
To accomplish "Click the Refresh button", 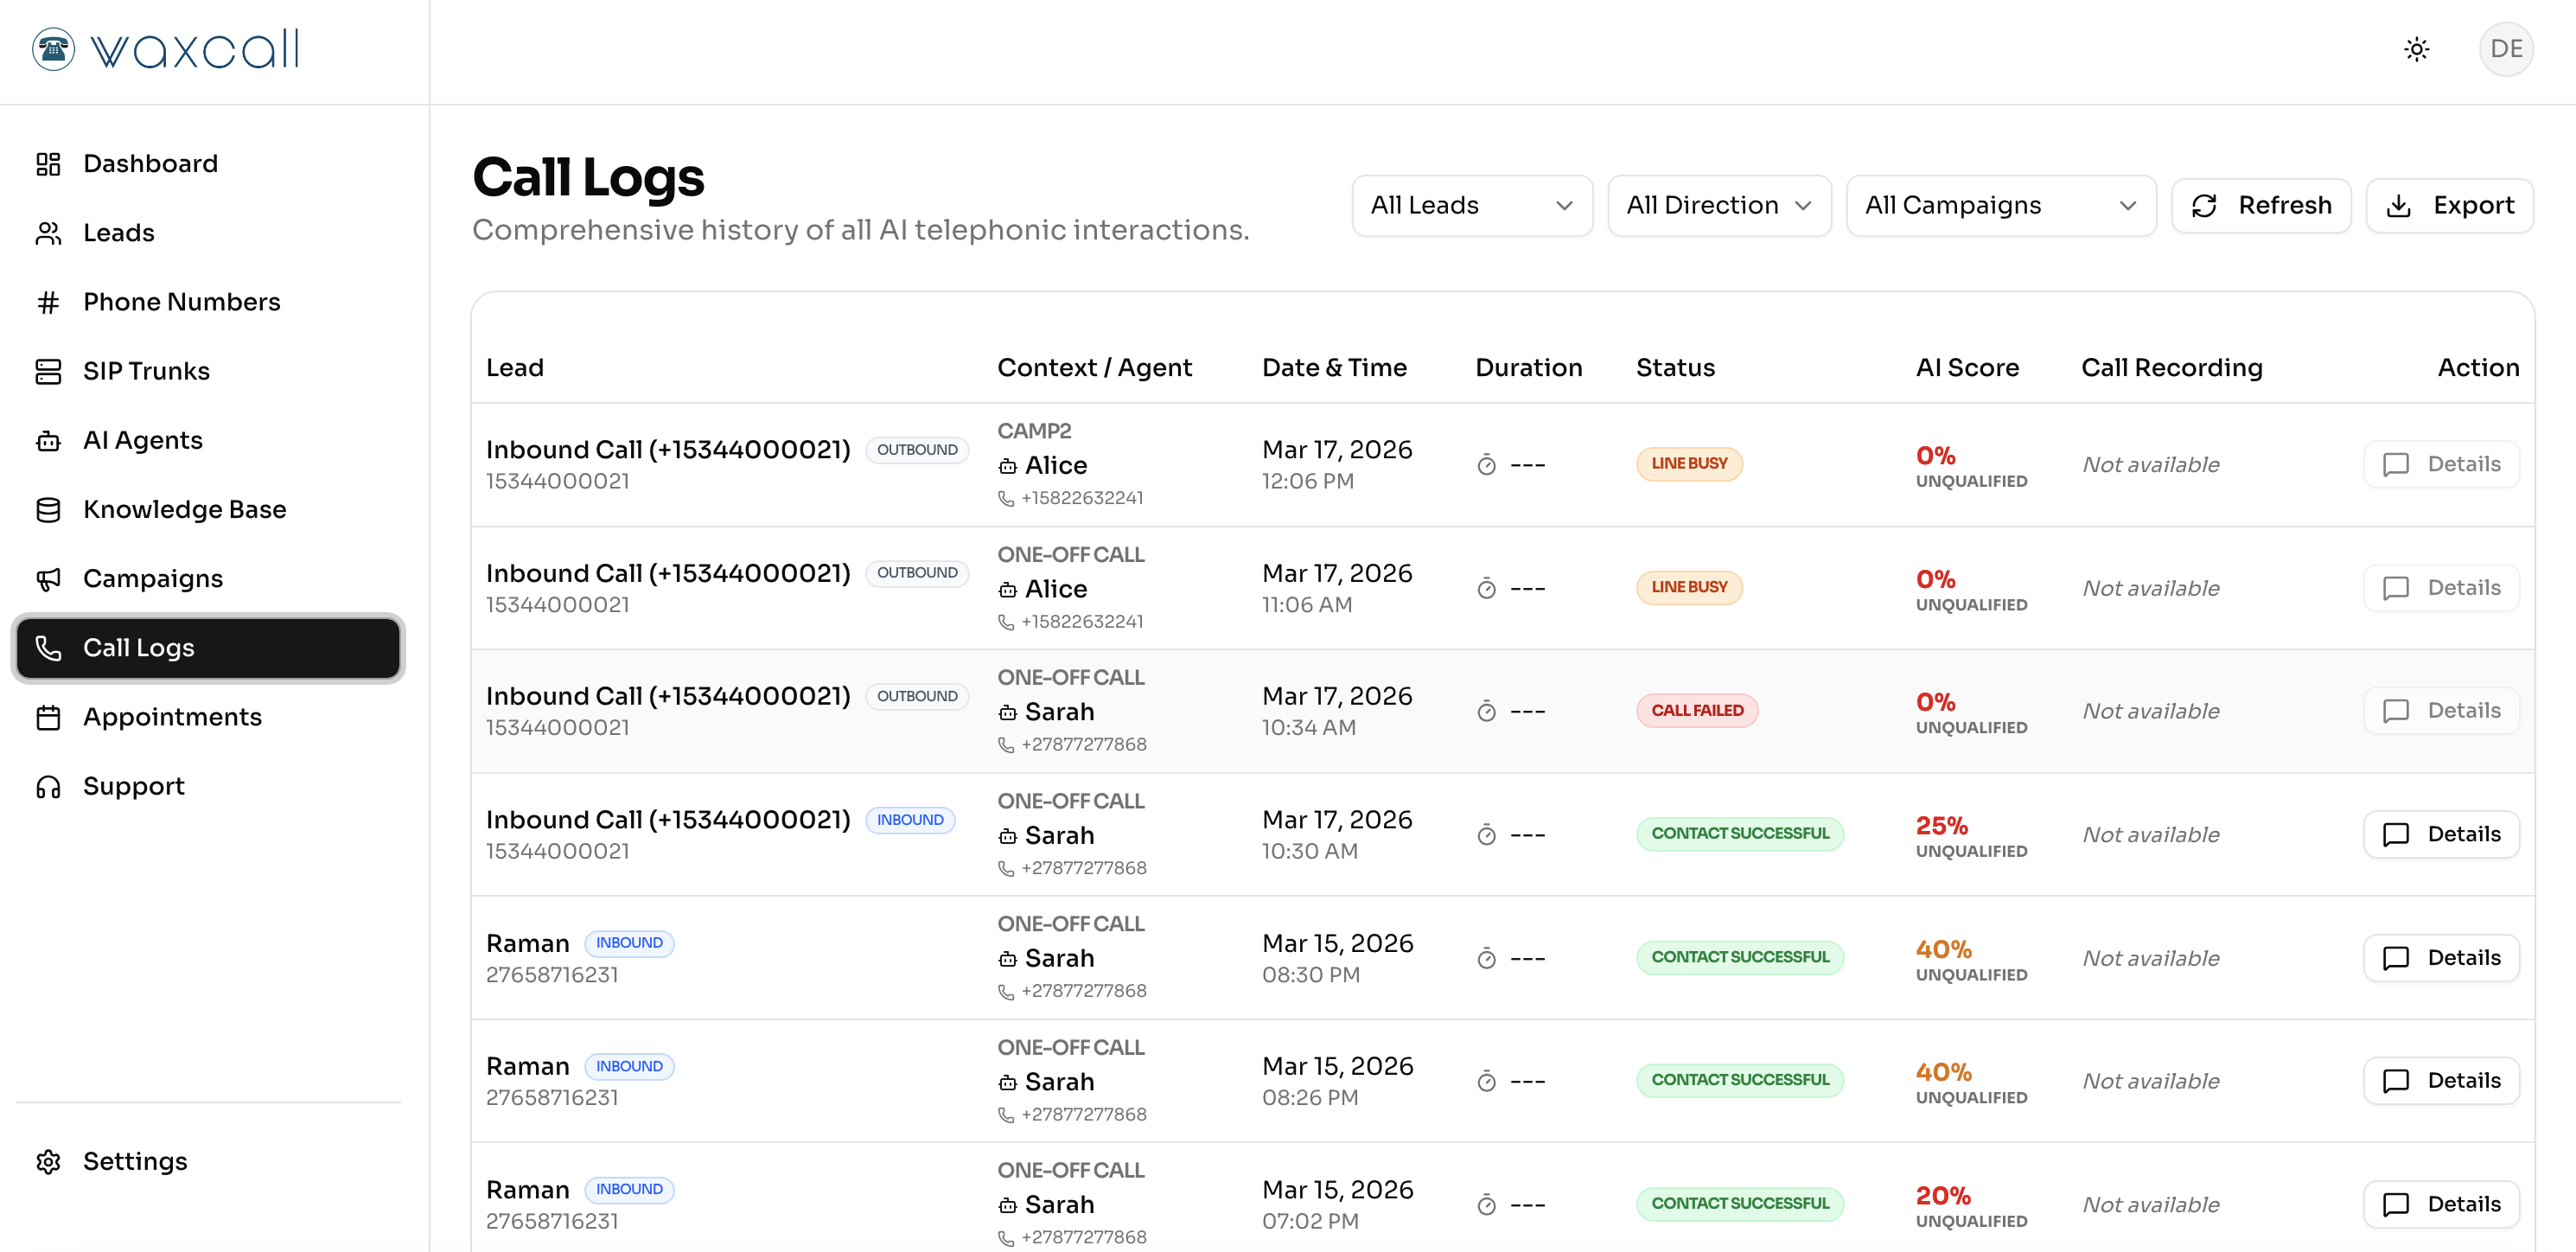I will pyautogui.click(x=2261, y=205).
